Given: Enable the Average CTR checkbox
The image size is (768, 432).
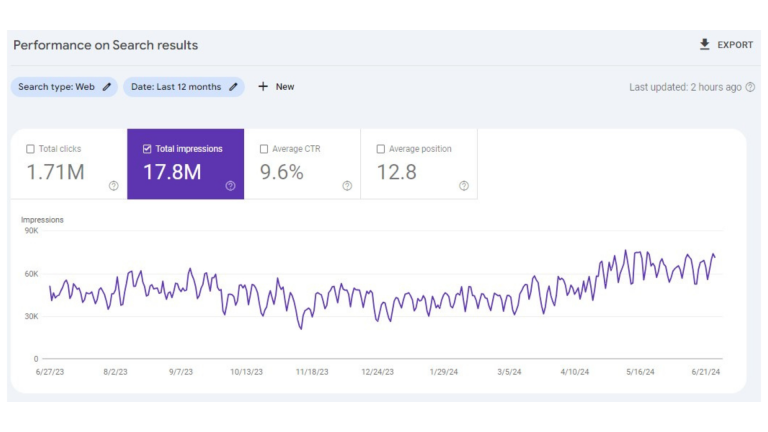Looking at the screenshot, I should click(x=264, y=149).
